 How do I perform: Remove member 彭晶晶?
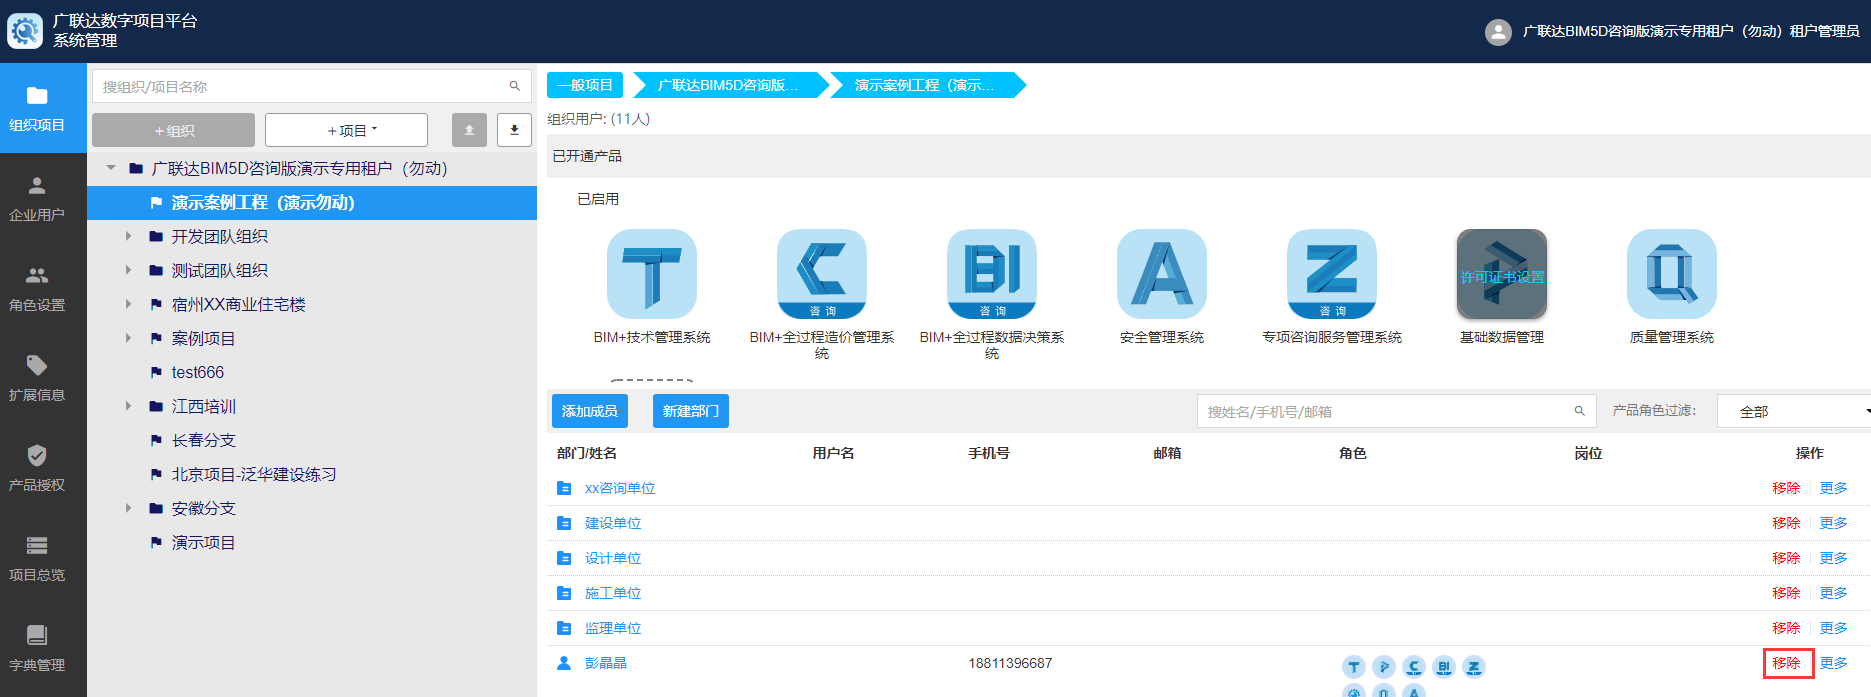point(1786,663)
